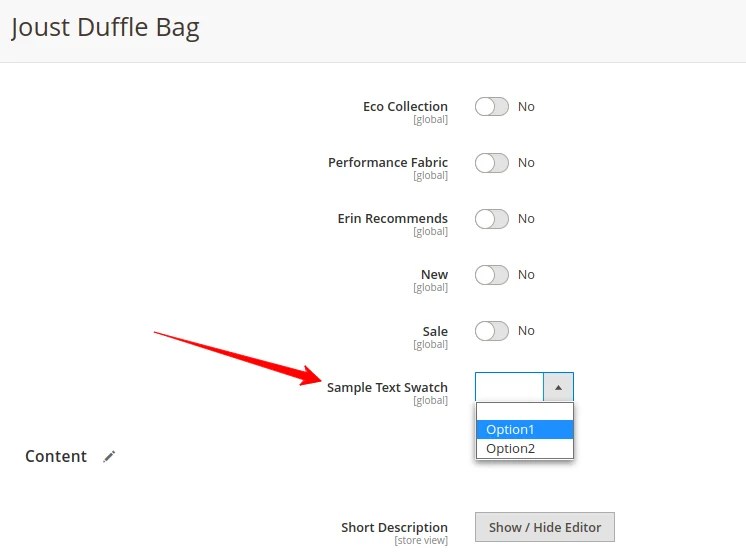746x556 pixels.
Task: Toggle the Eco Collection switch
Action: (492, 107)
